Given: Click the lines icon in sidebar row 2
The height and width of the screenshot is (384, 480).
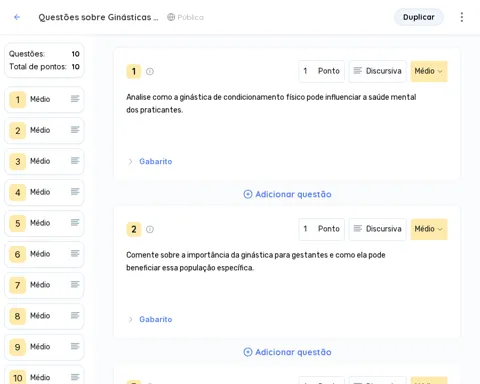Looking at the screenshot, I should 75,130.
